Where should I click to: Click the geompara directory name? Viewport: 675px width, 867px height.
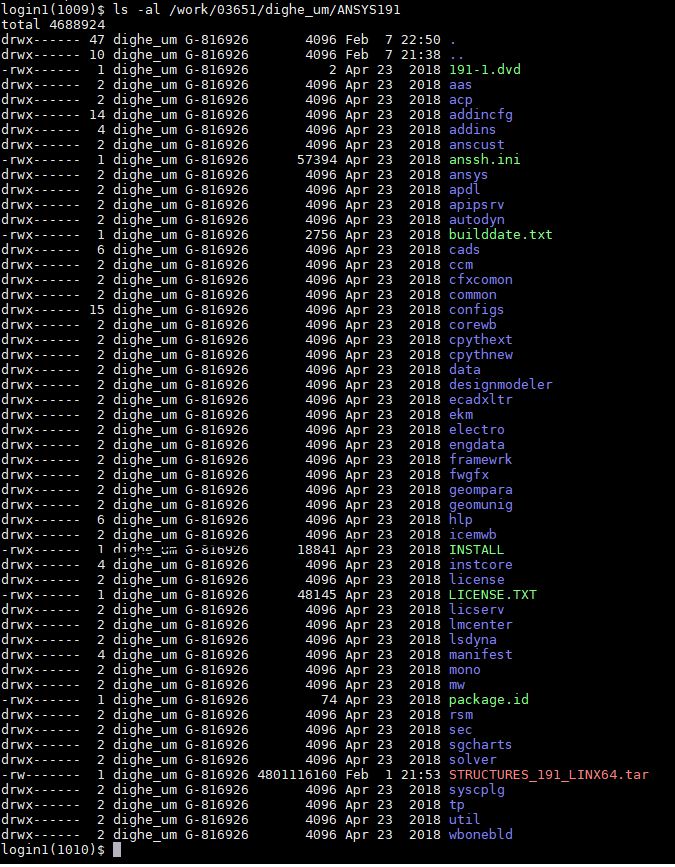(480, 489)
